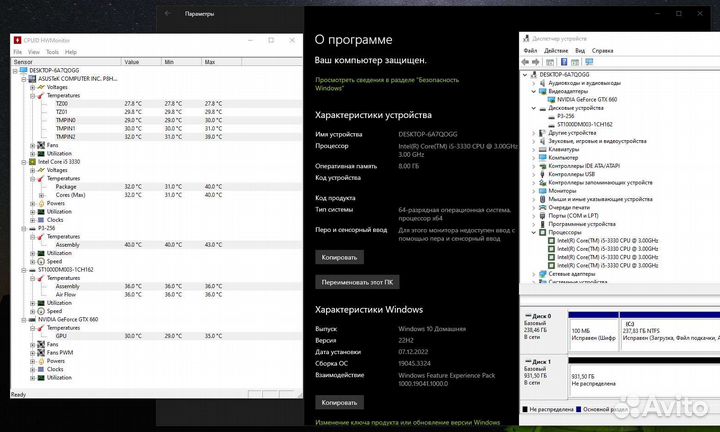This screenshot has height=432, width=720.
Task: Expand Fans PWM under GTX 660
Action: 33,353
